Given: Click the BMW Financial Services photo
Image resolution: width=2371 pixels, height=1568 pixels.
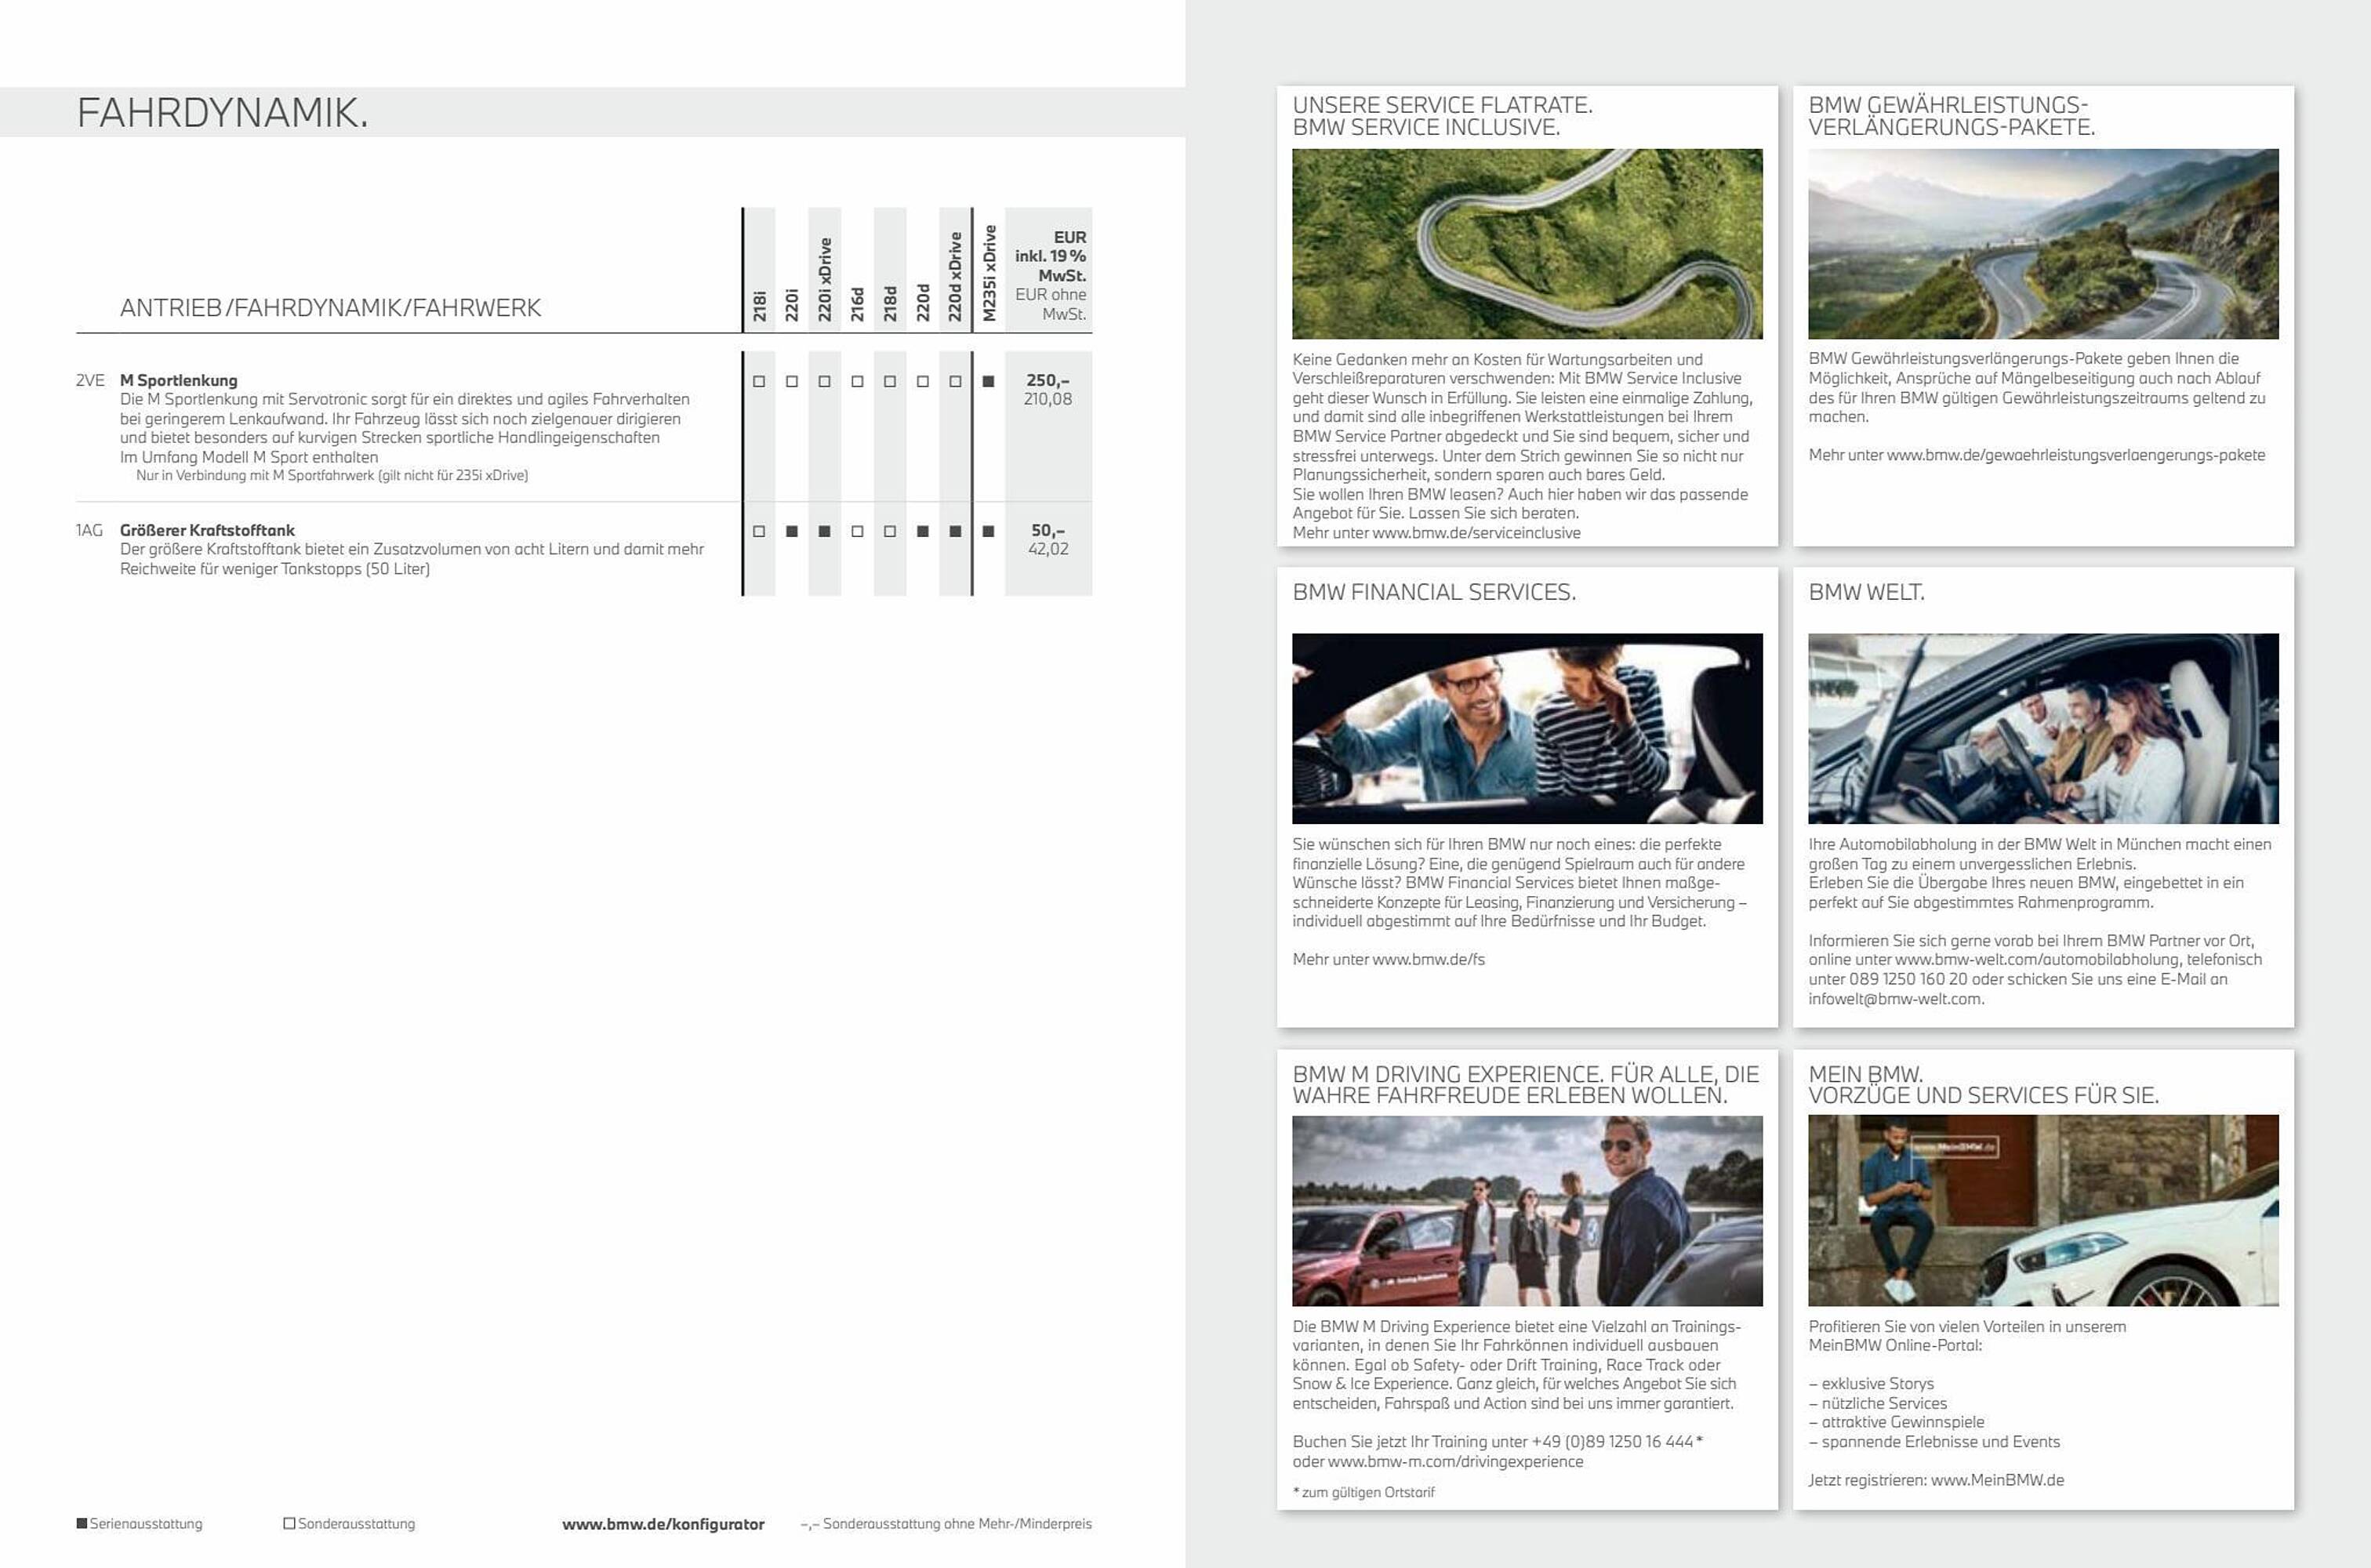Looking at the screenshot, I should tap(1527, 728).
